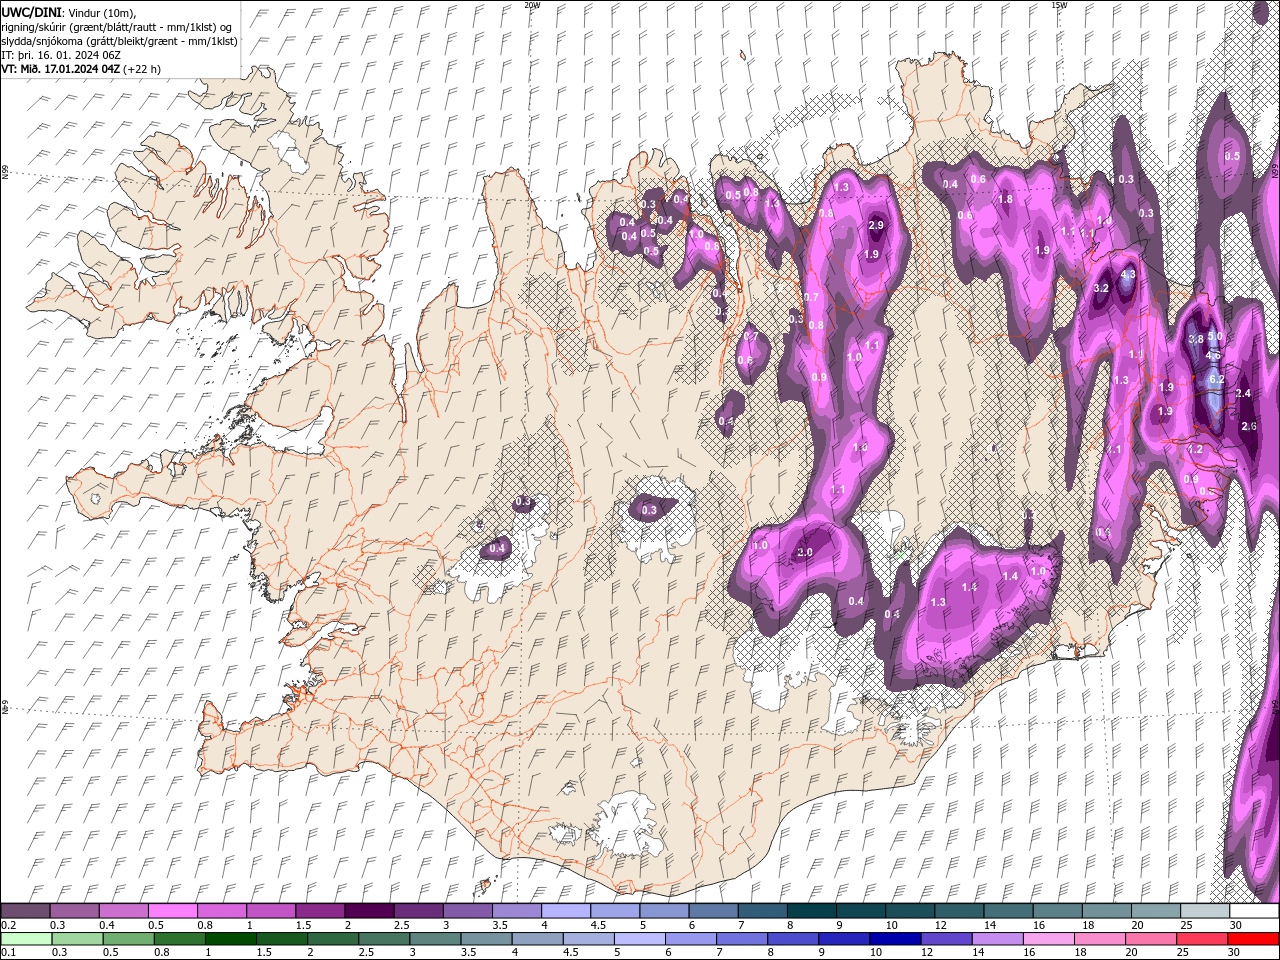Click the 2.9 snowfall value on the map
The image size is (1280, 960).
(876, 226)
